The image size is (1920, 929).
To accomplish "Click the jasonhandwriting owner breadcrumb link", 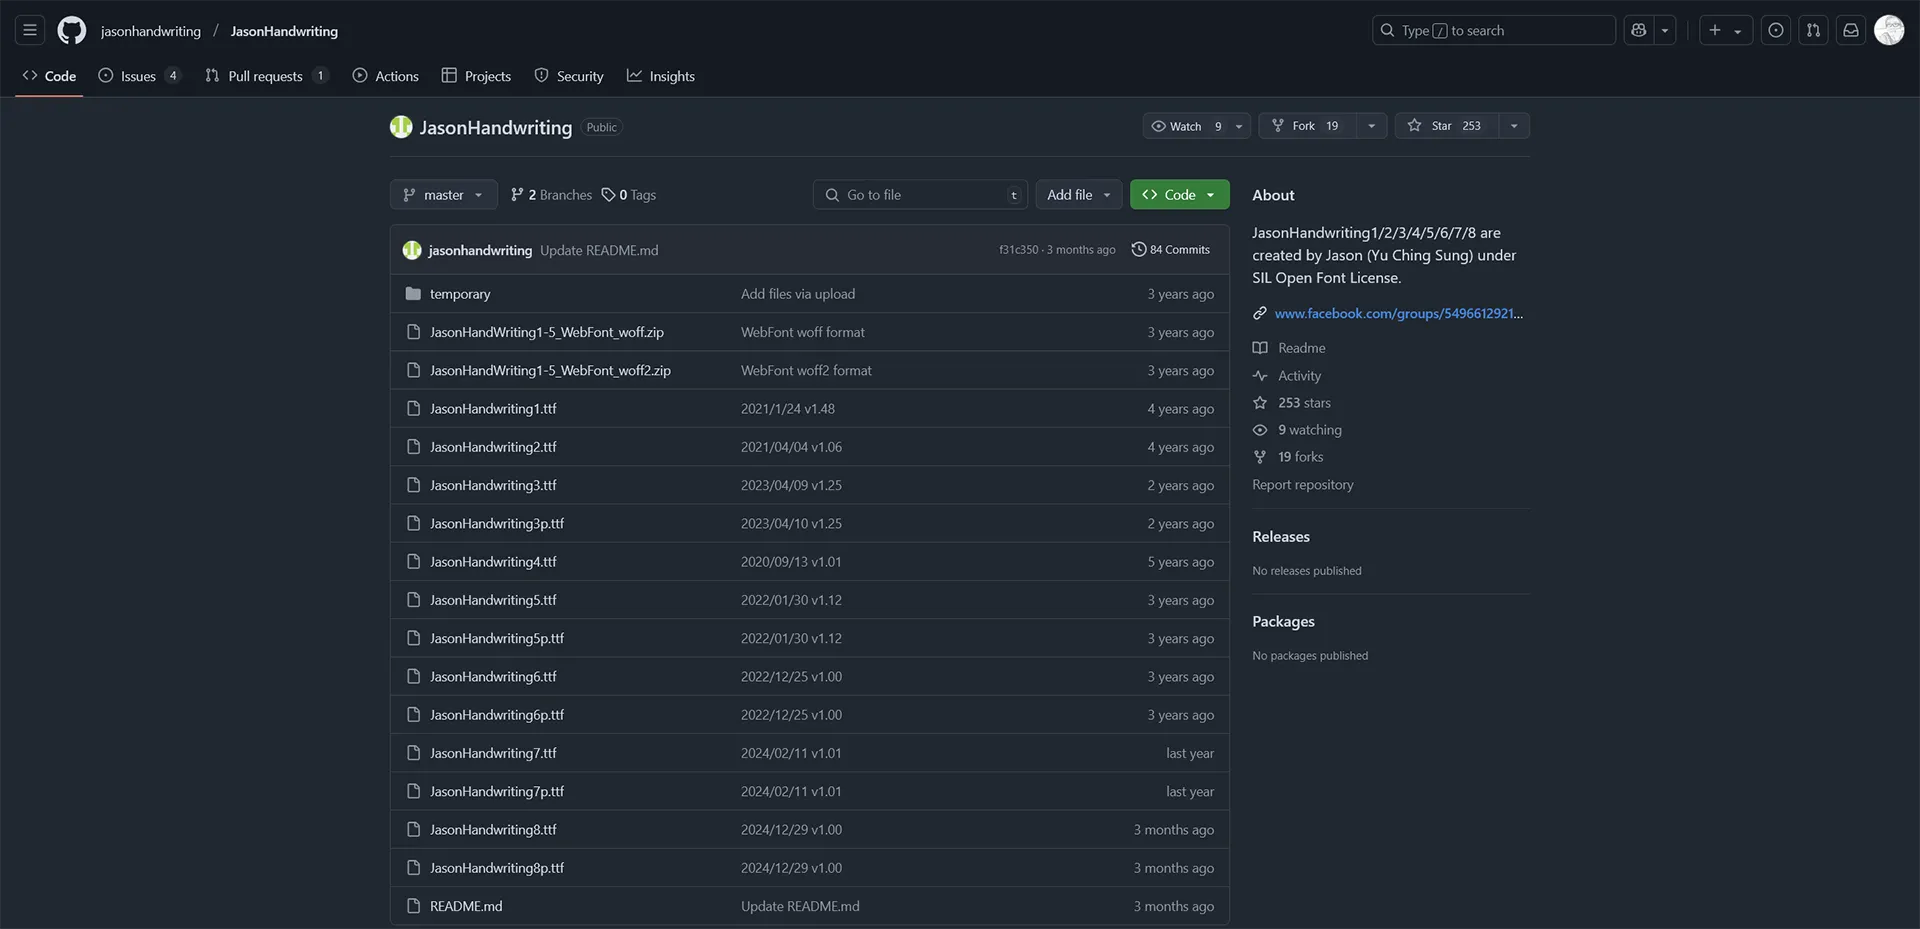I will pos(151,31).
